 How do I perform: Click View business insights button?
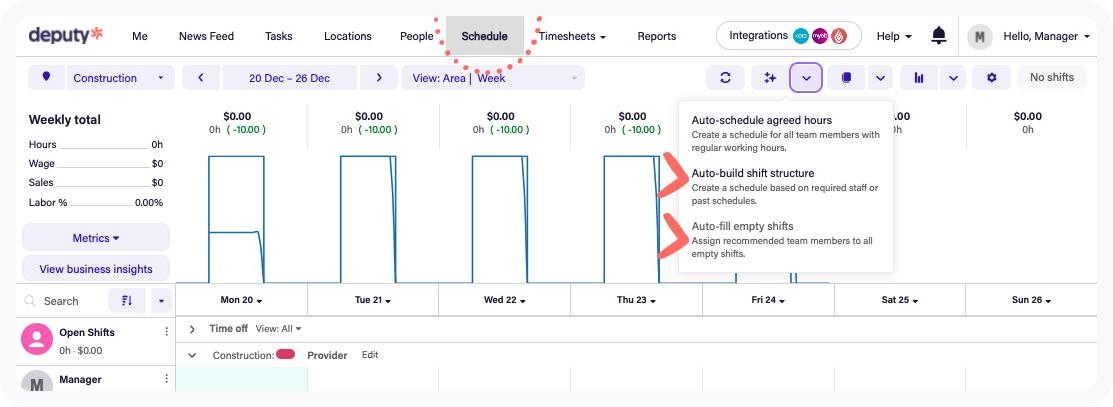96,269
